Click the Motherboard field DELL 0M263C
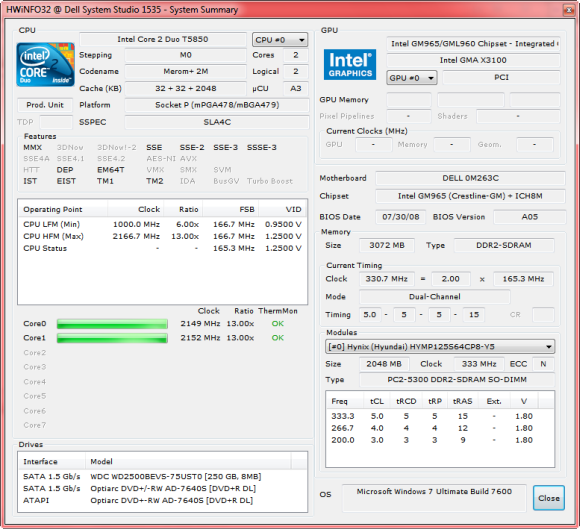 click(470, 178)
